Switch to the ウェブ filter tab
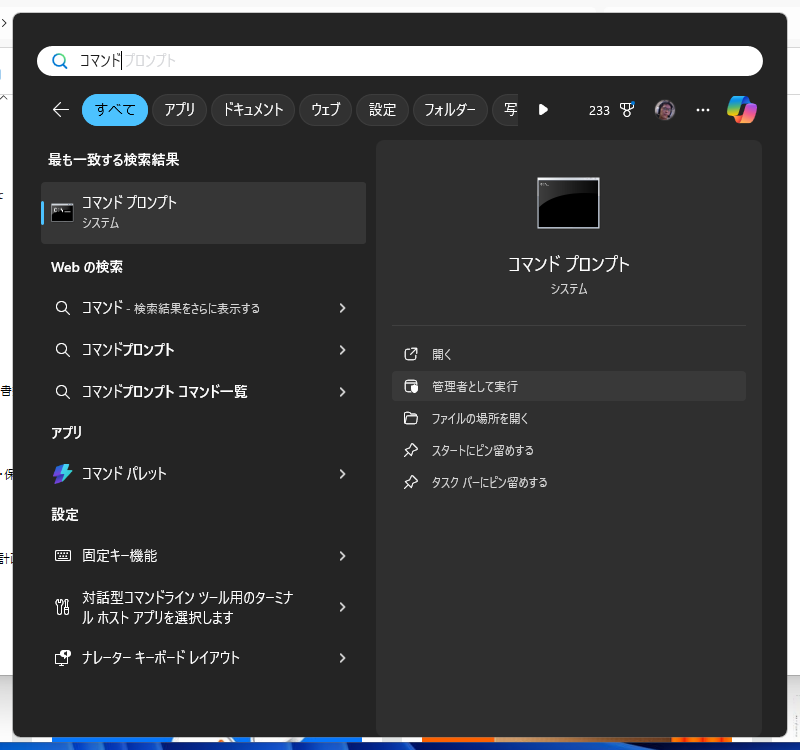800x750 pixels. [326, 110]
